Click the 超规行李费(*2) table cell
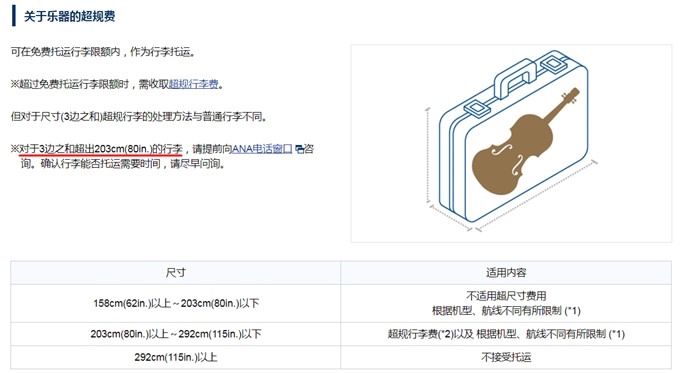Viewport: 680px width, 373px height. click(x=506, y=334)
